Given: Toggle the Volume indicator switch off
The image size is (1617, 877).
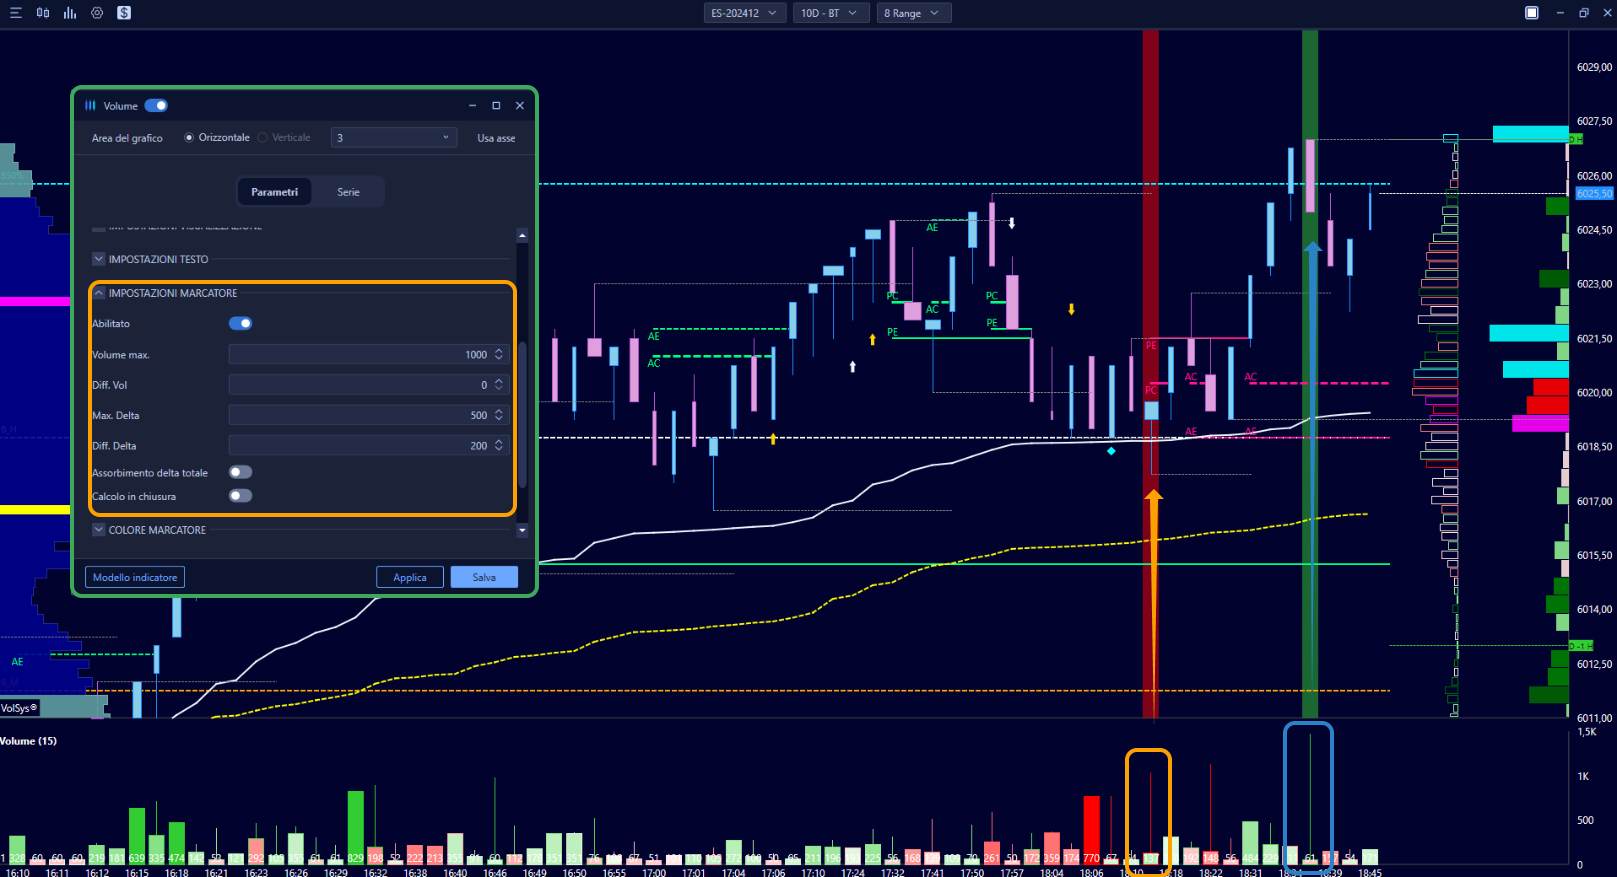Looking at the screenshot, I should 156,105.
